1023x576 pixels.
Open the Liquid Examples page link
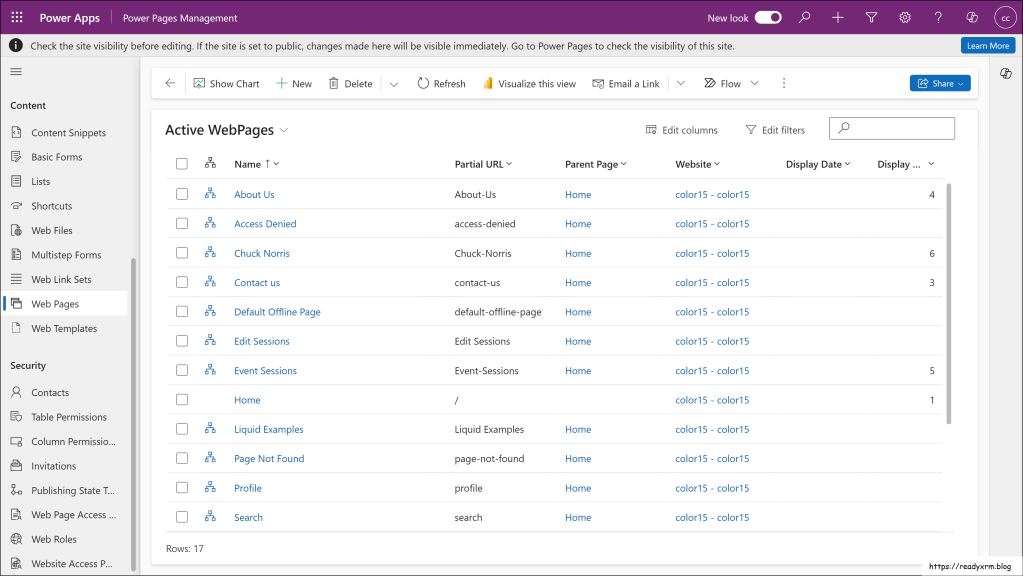268,429
